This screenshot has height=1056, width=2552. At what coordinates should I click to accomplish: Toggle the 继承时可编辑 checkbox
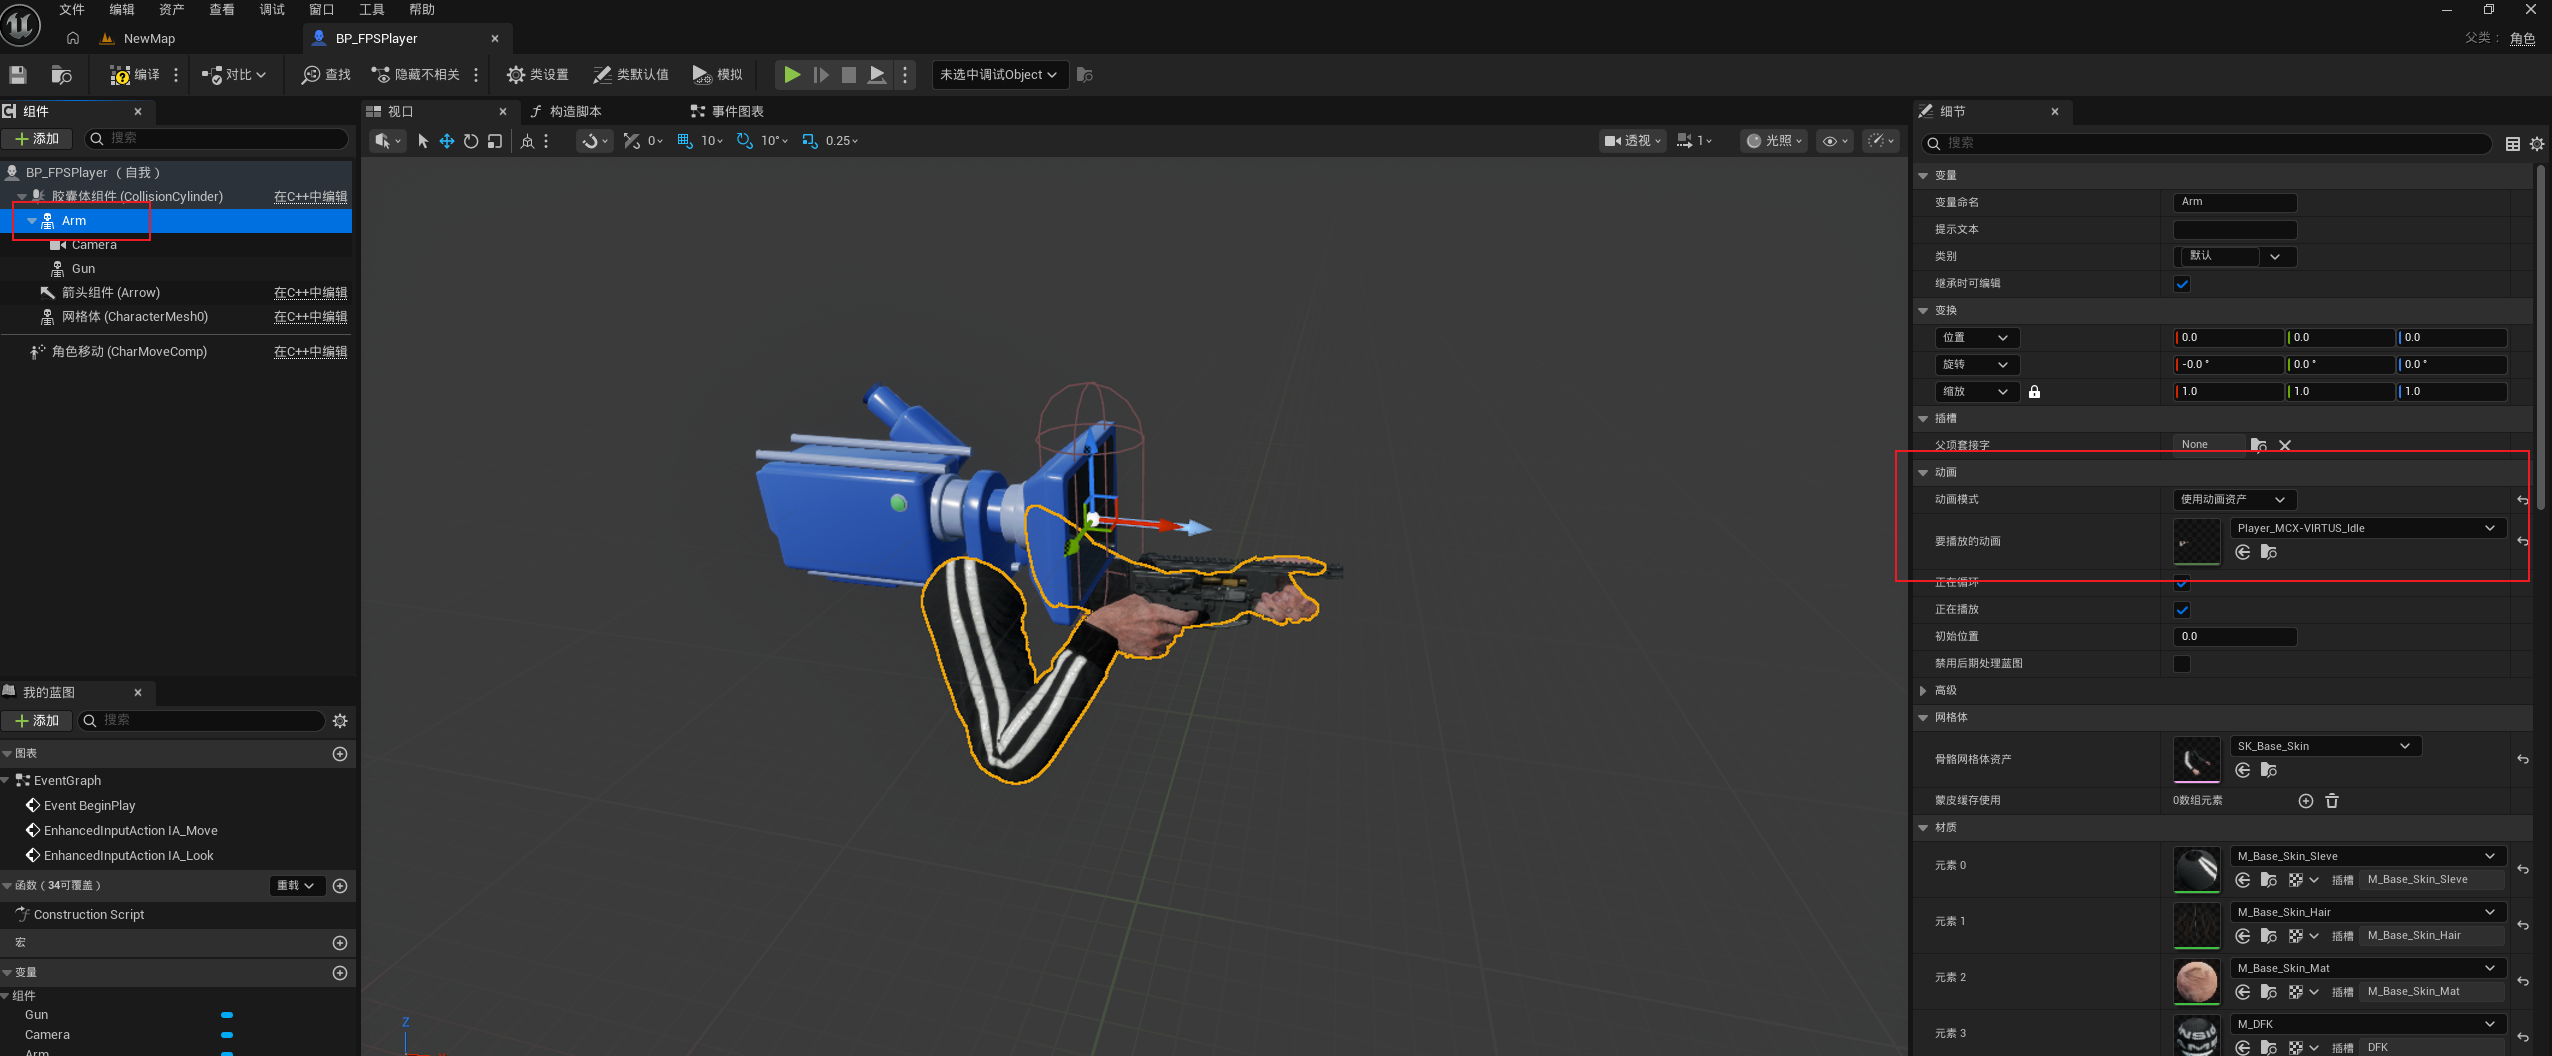pos(2182,284)
